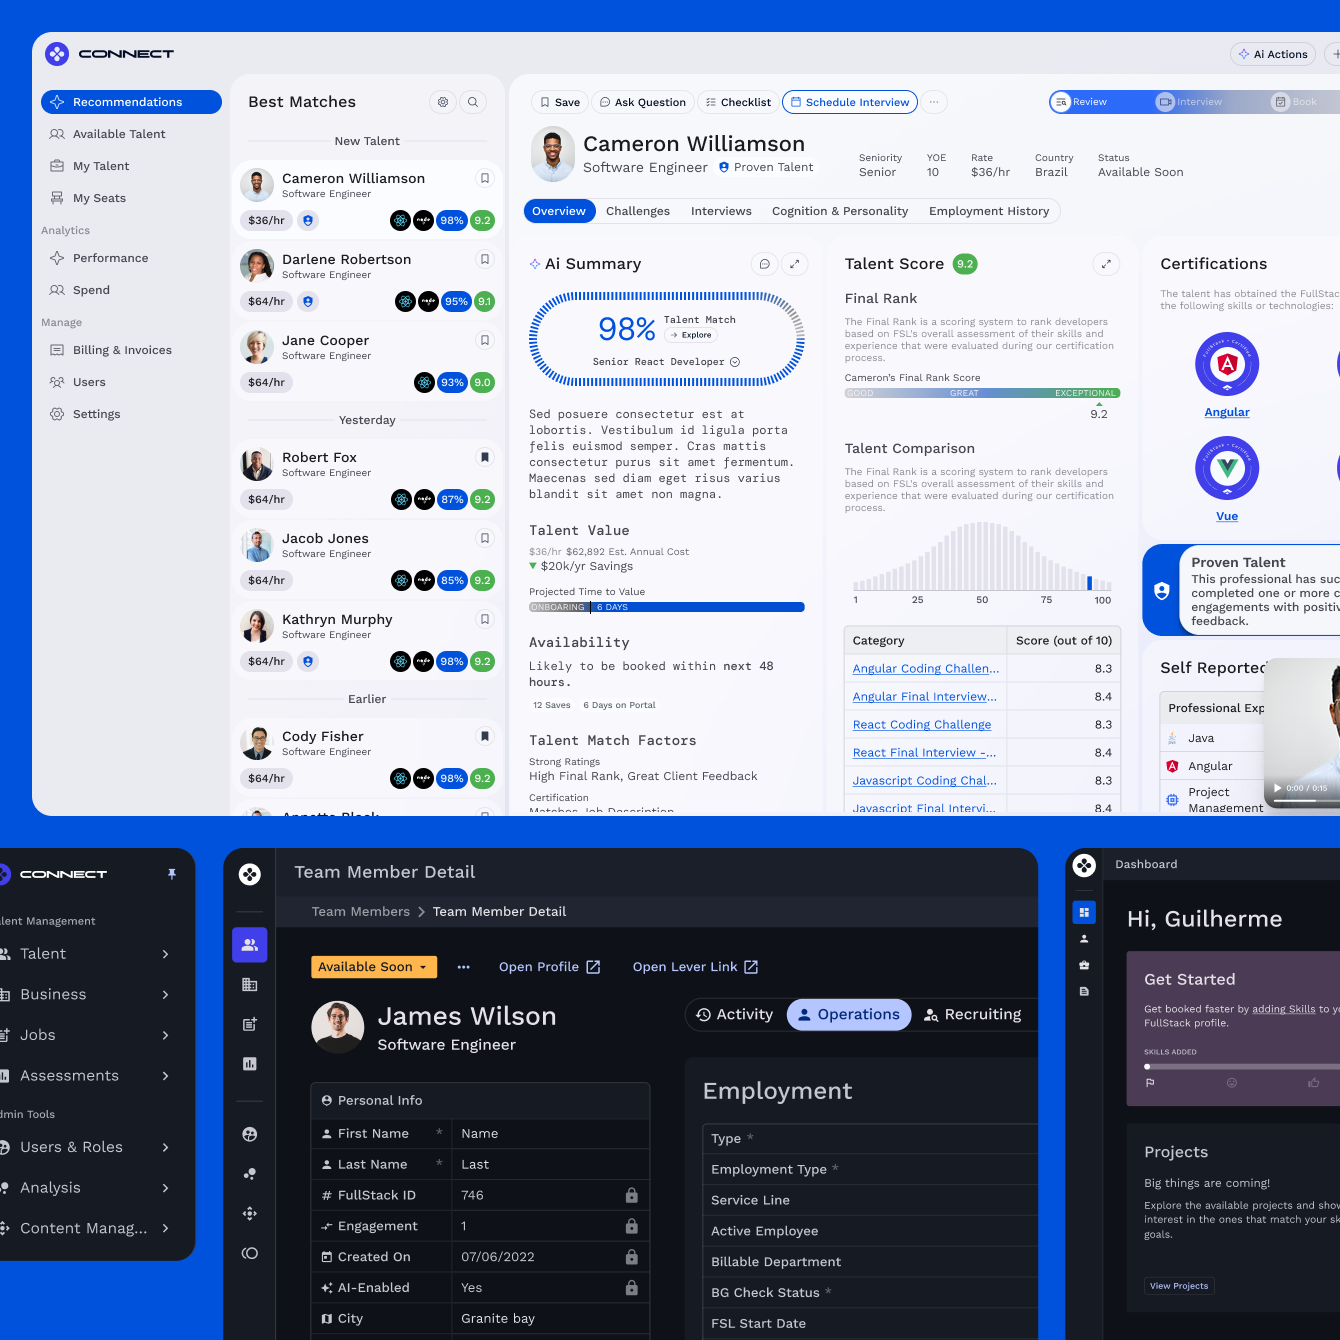Image resolution: width=1340 pixels, height=1340 pixels.
Task: Switch to the Challenges tab
Action: (x=638, y=211)
